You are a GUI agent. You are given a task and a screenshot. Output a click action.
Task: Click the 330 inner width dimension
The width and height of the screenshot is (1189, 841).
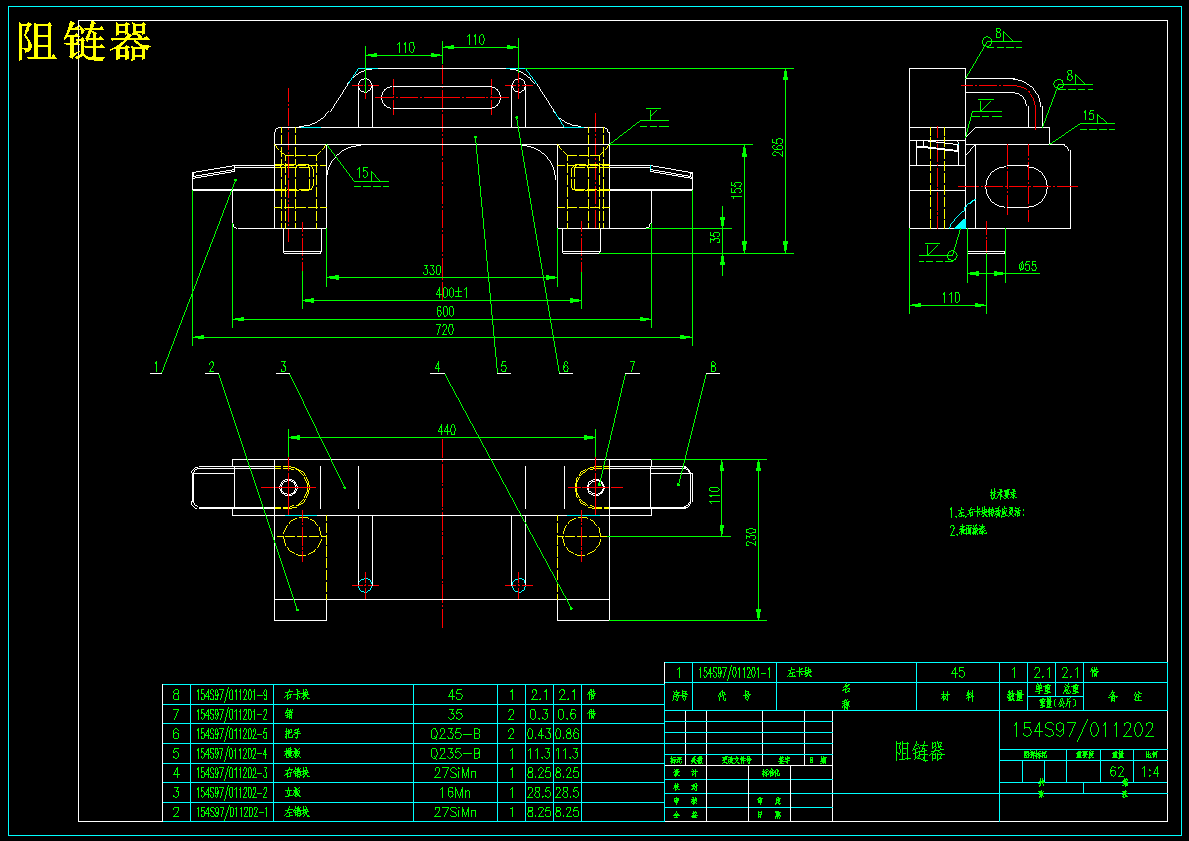click(431, 270)
